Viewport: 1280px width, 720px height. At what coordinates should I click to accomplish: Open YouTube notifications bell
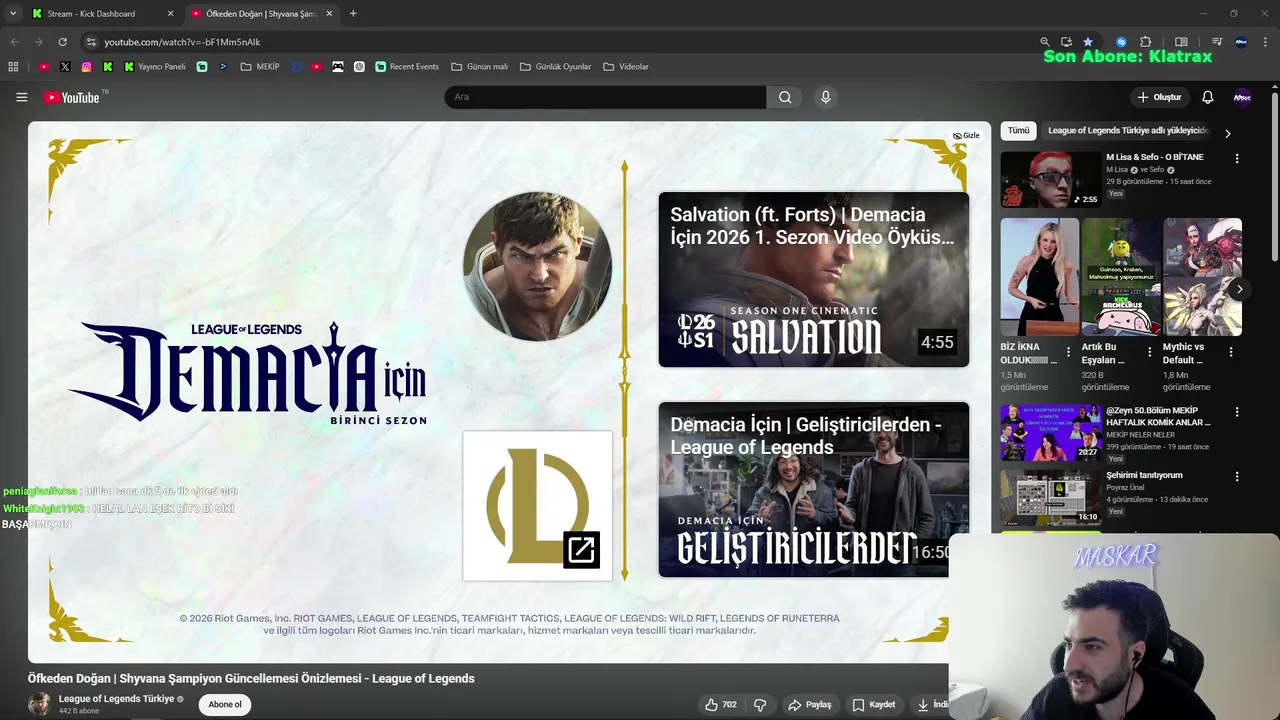click(x=1207, y=97)
